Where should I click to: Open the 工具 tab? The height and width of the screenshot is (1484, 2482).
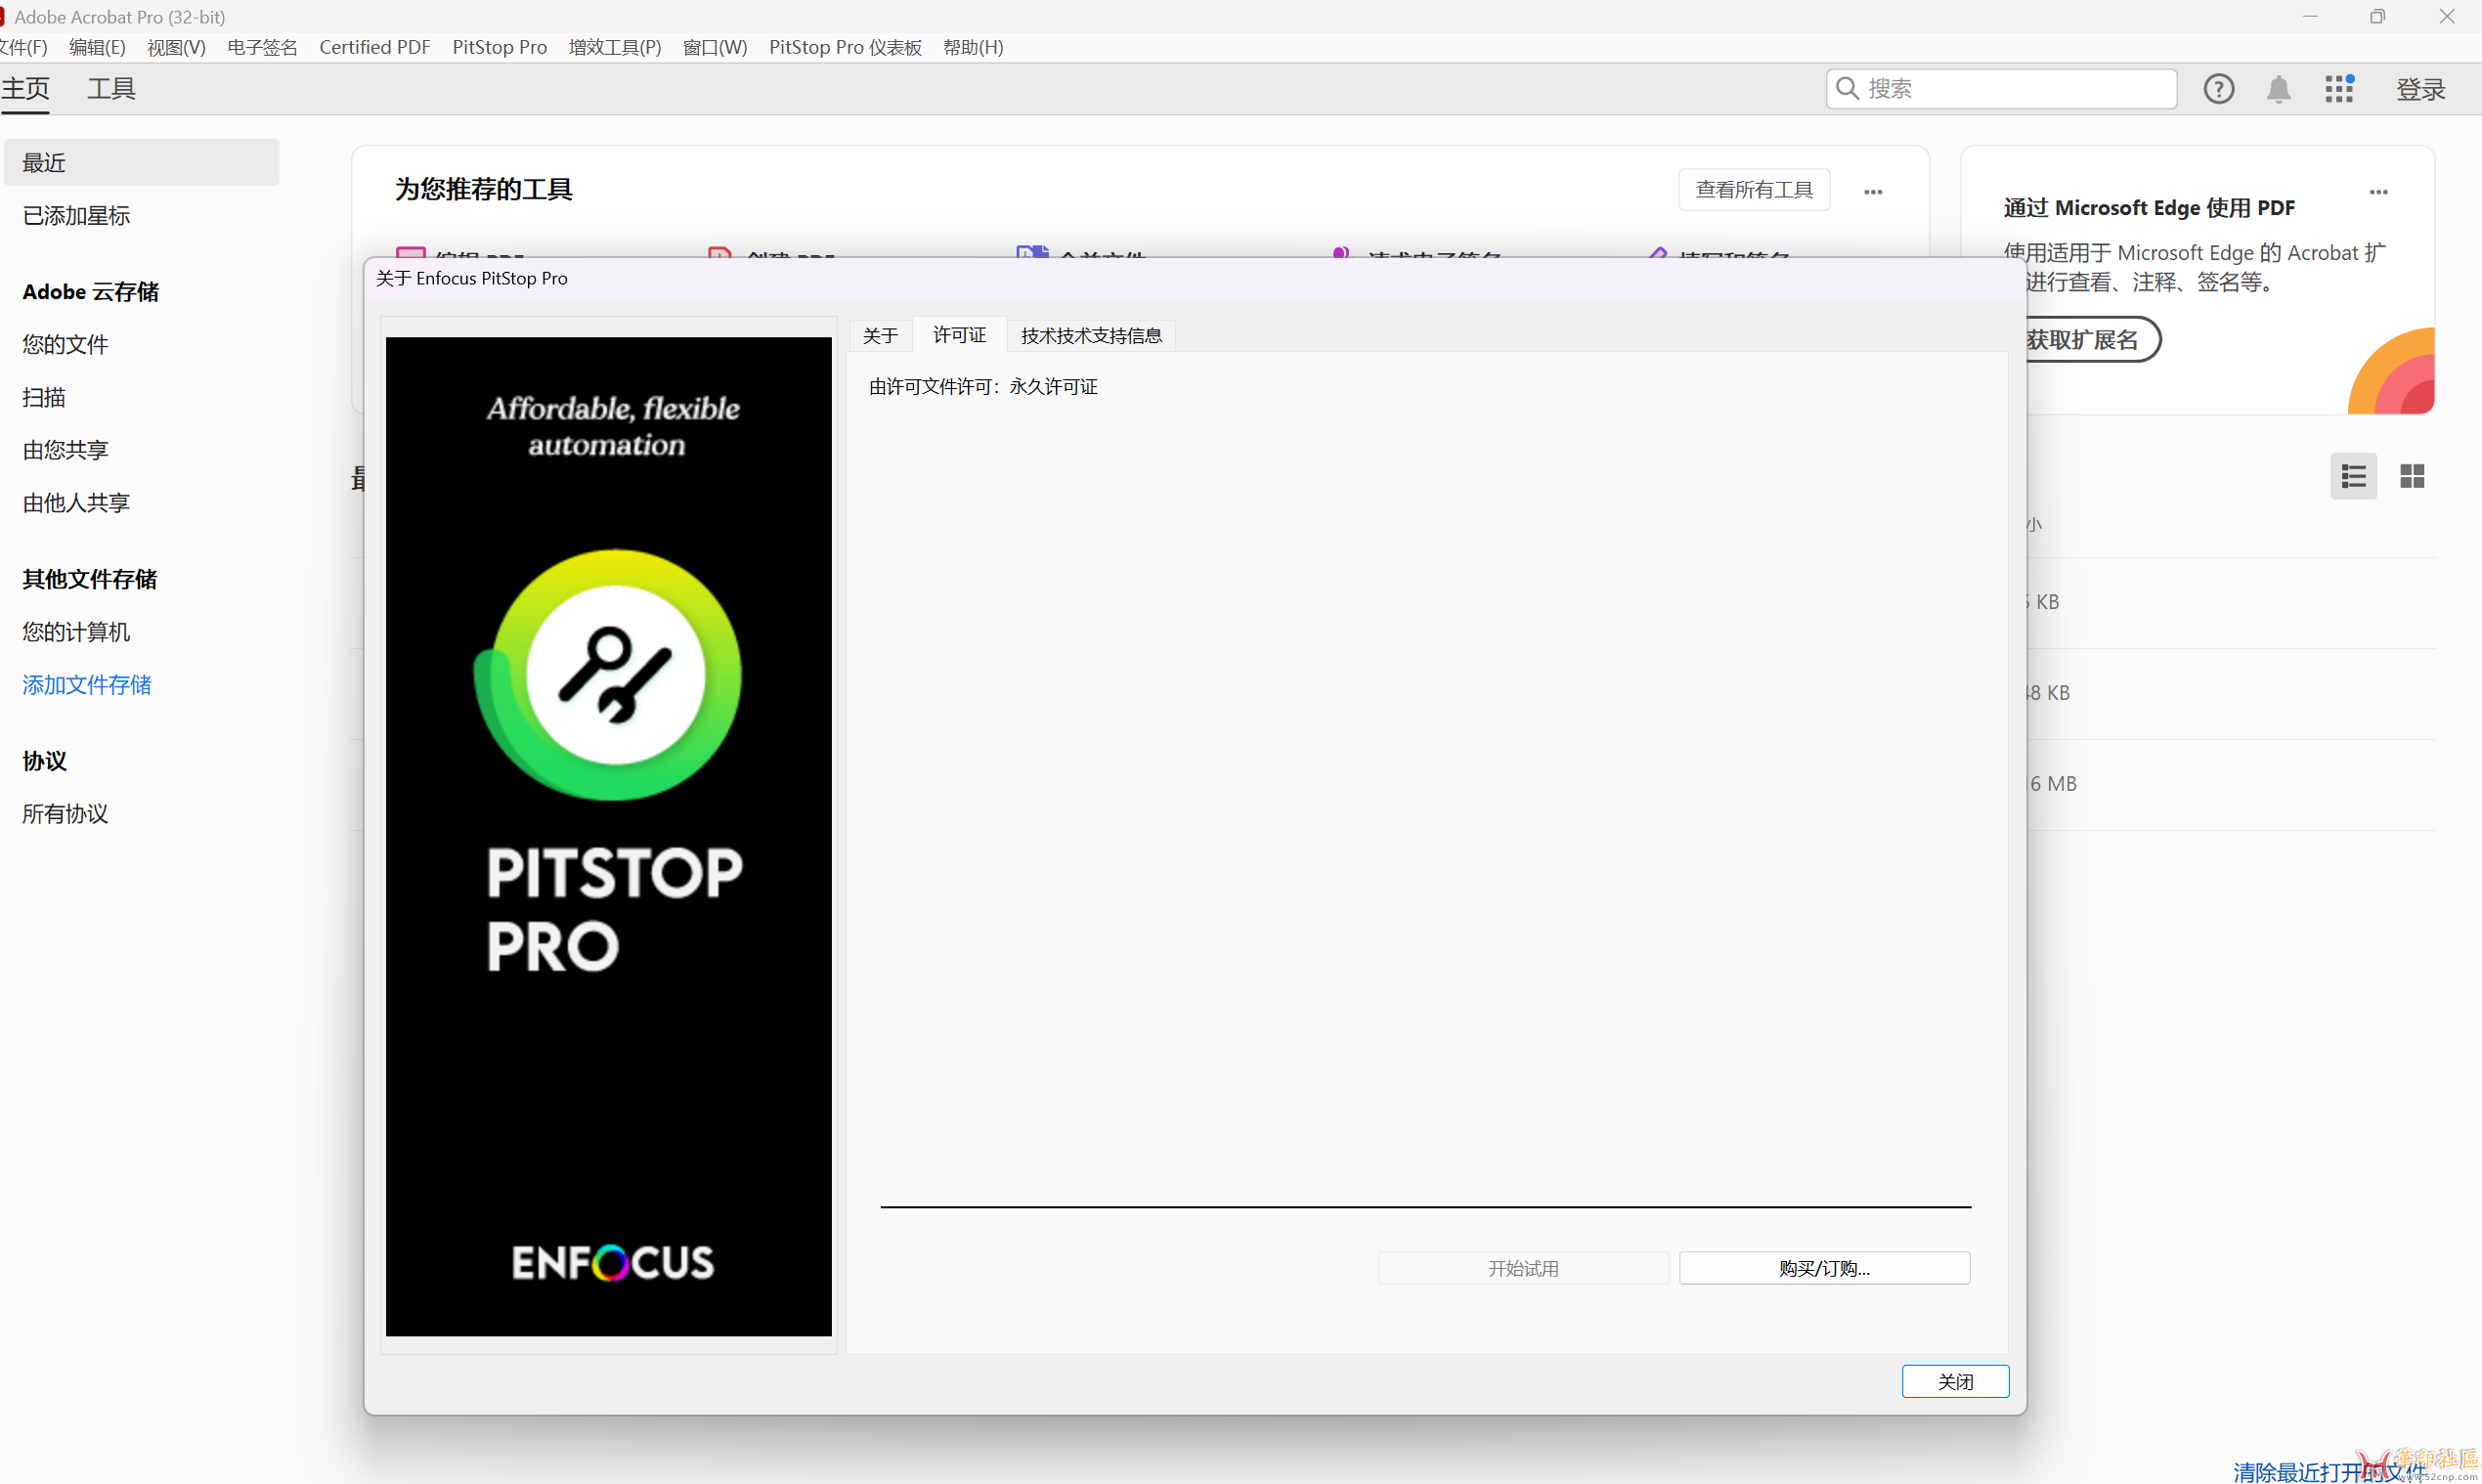click(x=111, y=89)
